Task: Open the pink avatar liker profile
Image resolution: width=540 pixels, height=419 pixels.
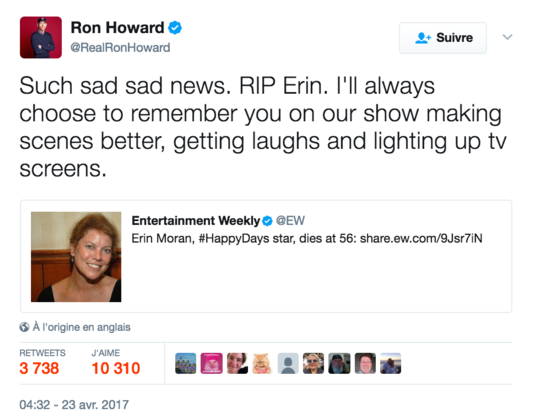Action: [x=211, y=363]
